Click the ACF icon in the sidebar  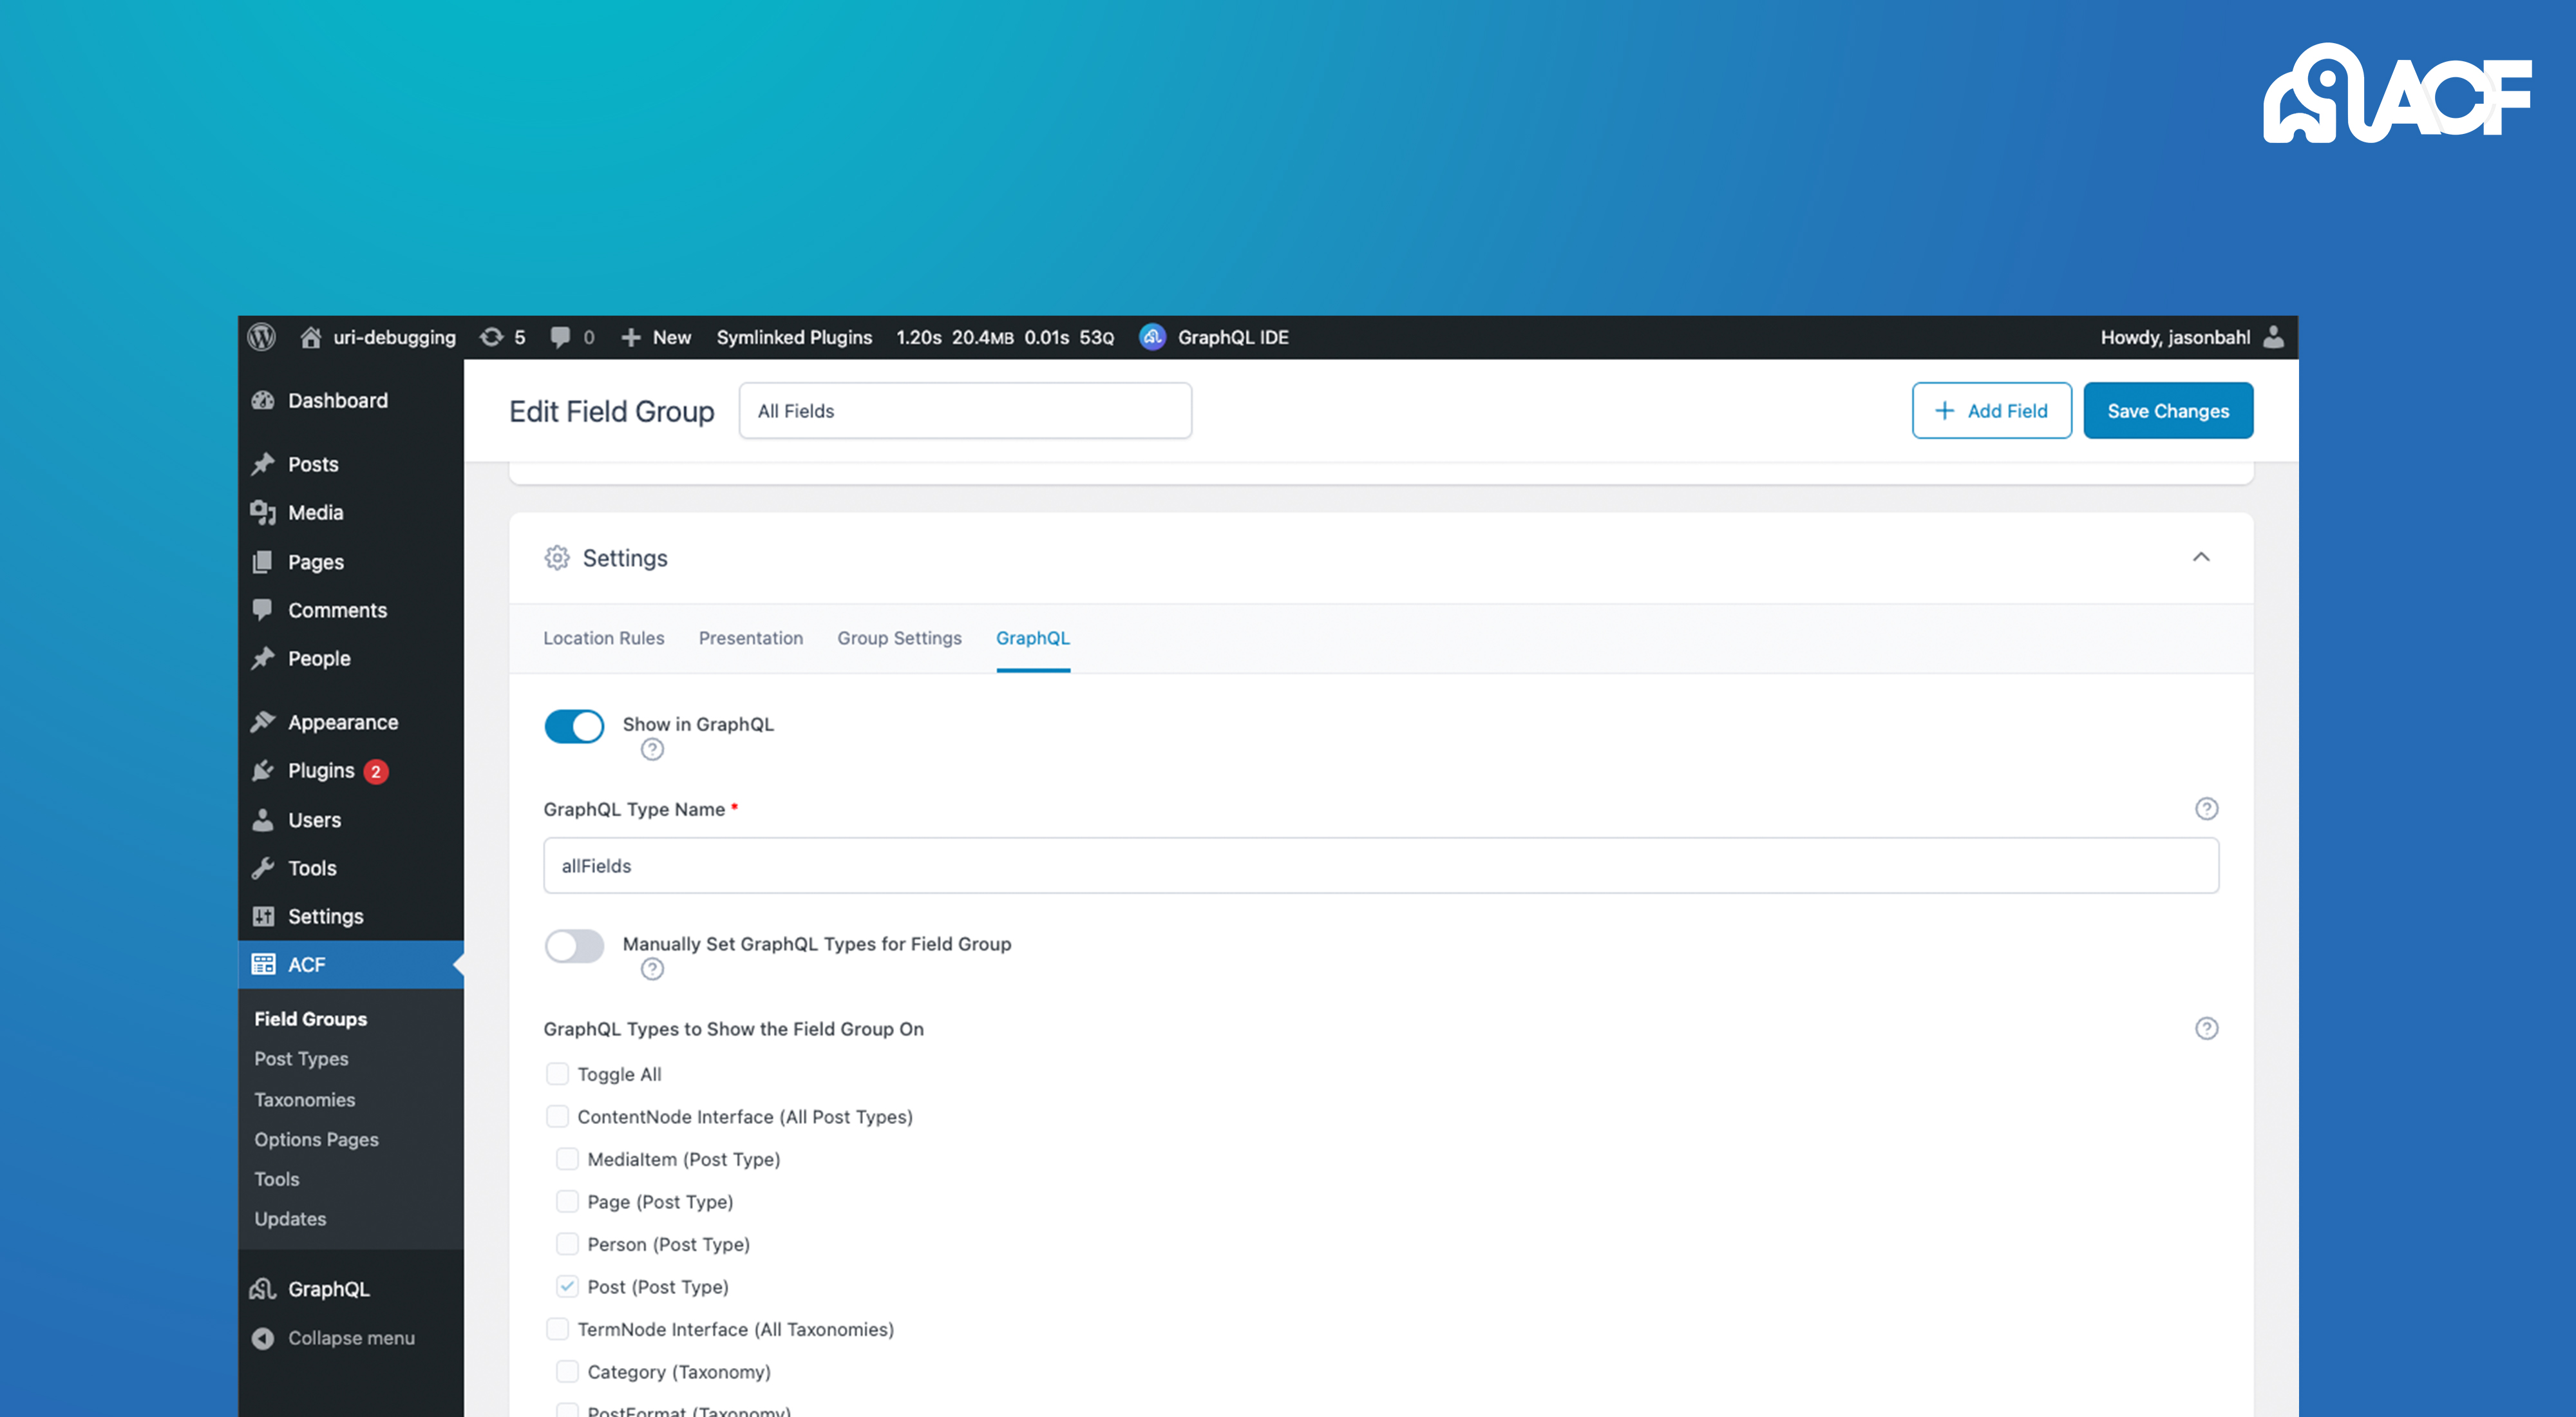tap(265, 964)
